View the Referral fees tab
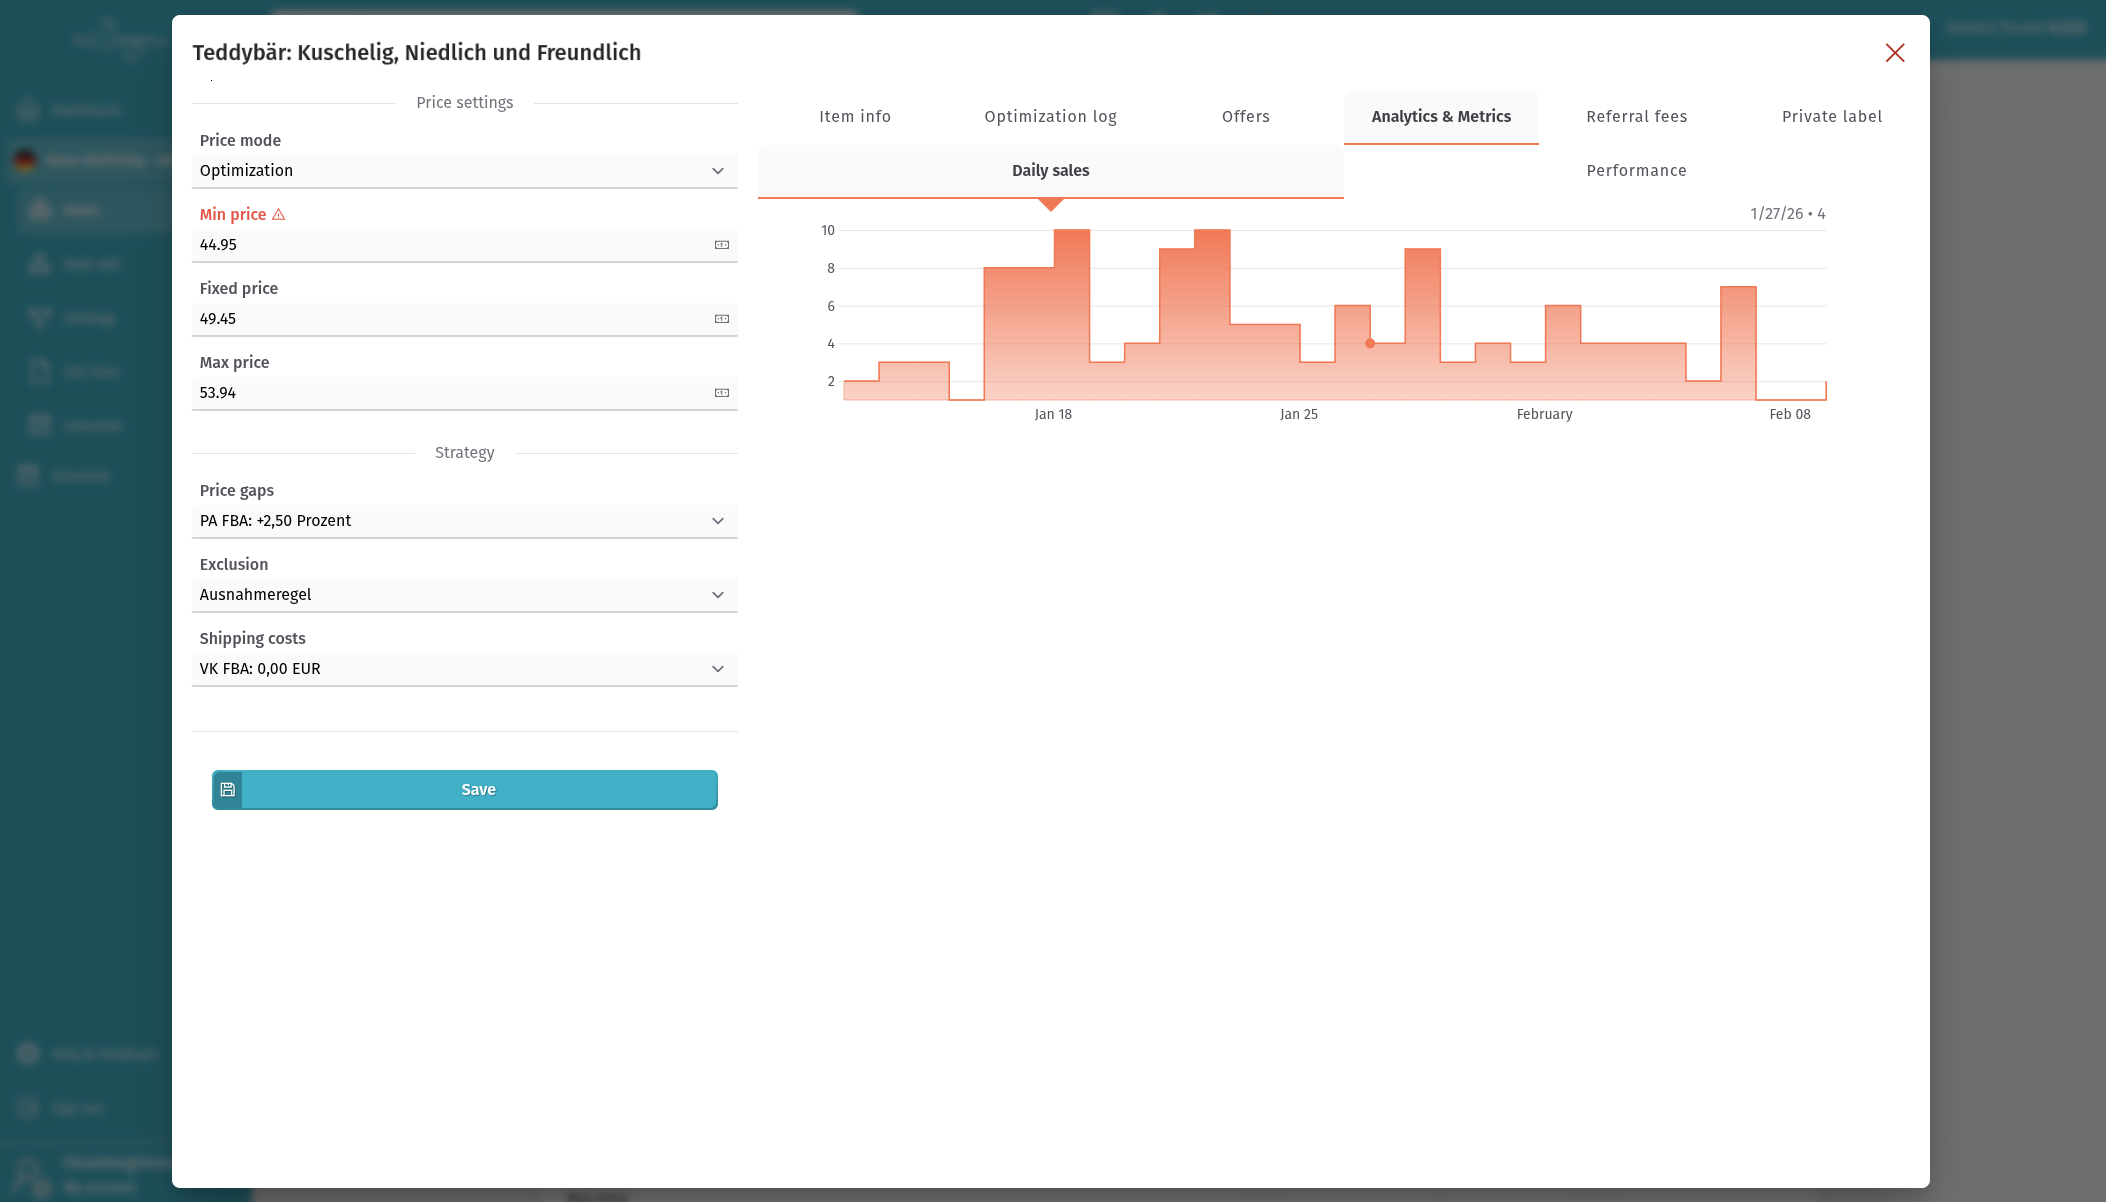Viewport: 2106px width, 1202px height. pos(1636,116)
